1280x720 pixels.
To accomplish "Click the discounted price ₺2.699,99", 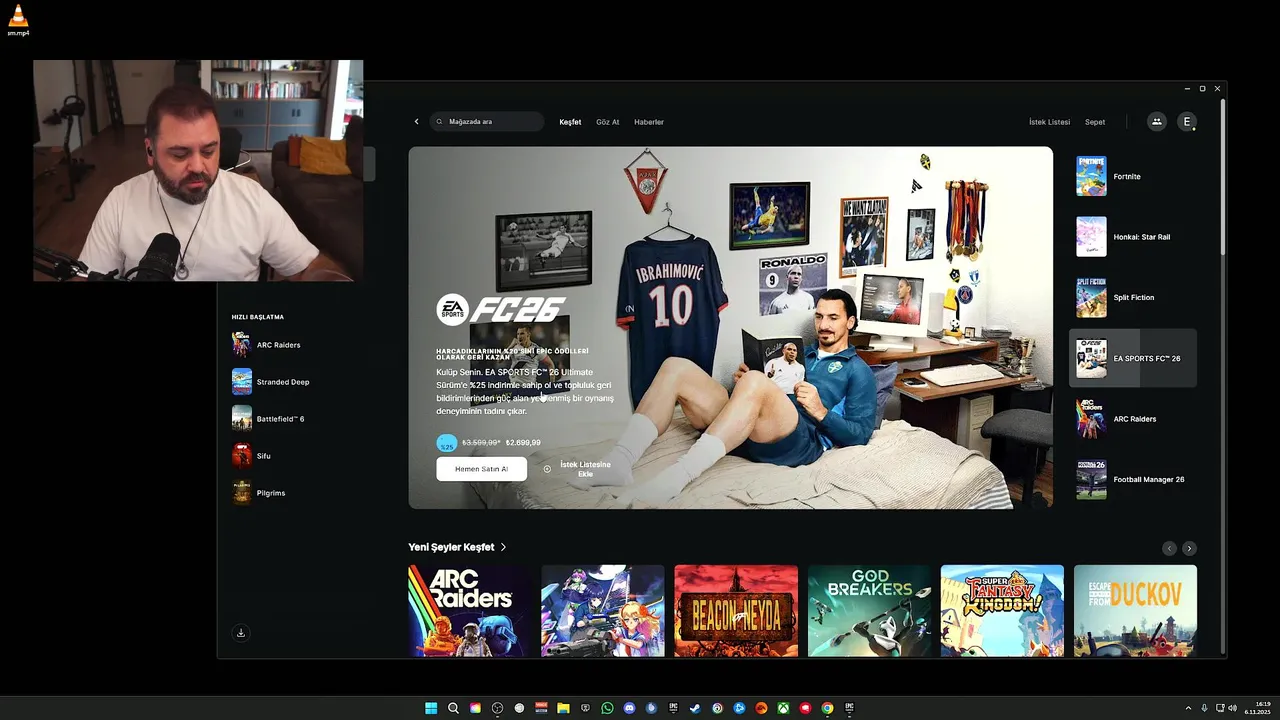I will tap(523, 442).
